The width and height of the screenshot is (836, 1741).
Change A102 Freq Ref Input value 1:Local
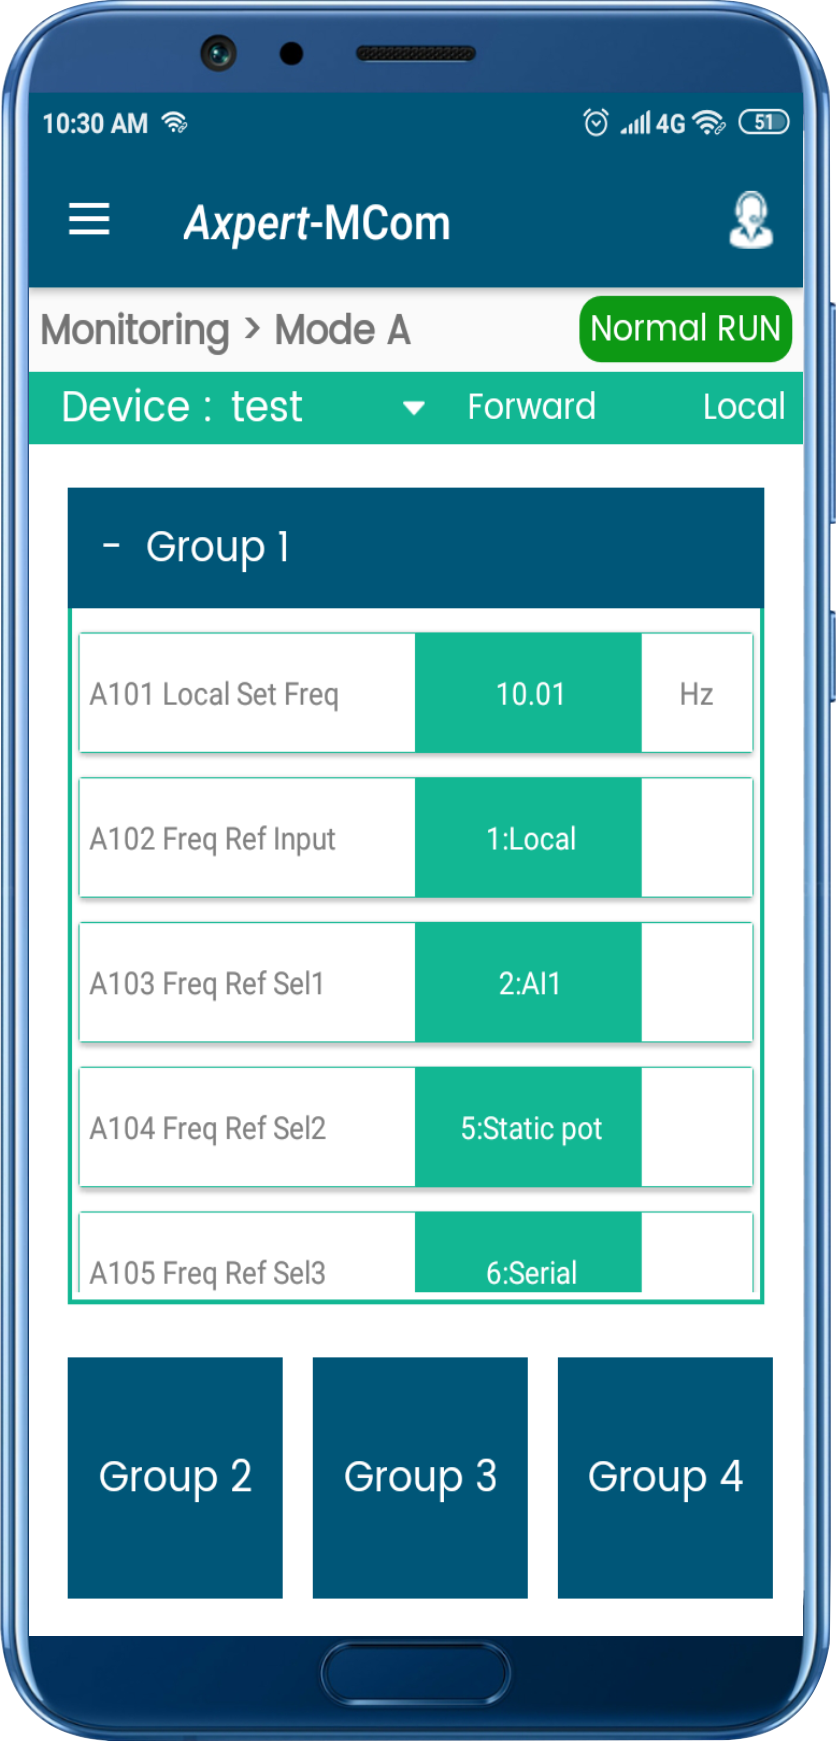coord(528,838)
